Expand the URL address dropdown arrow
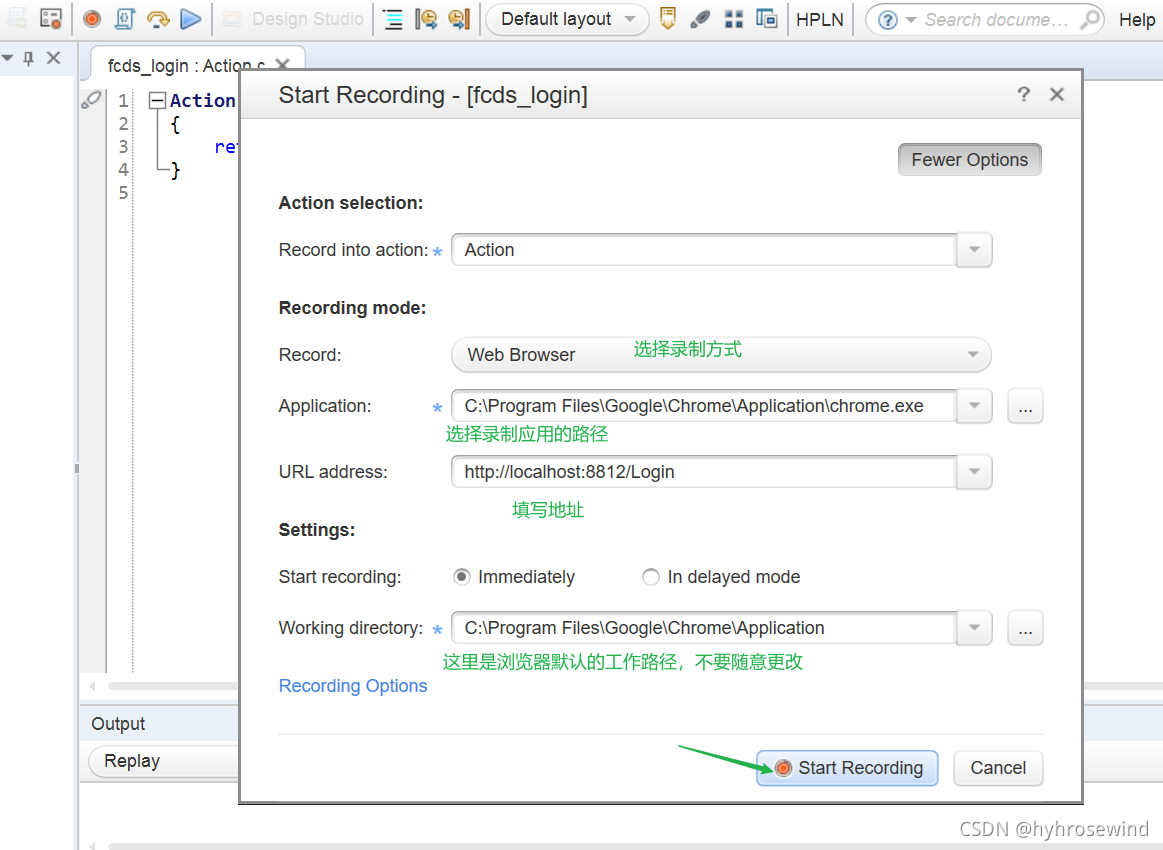 point(974,472)
